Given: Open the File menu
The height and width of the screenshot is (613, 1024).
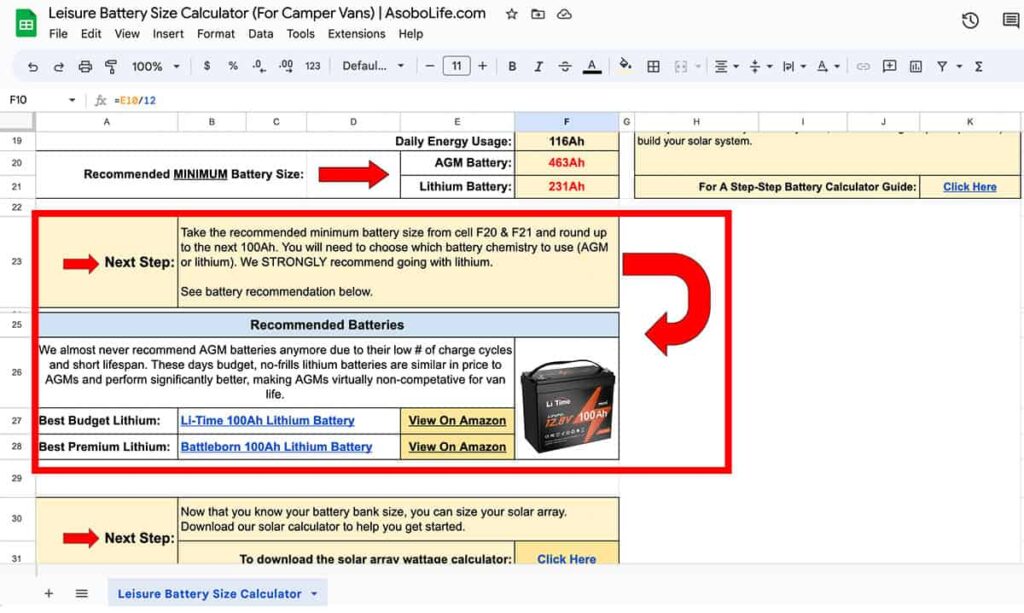Looking at the screenshot, I should coord(58,34).
